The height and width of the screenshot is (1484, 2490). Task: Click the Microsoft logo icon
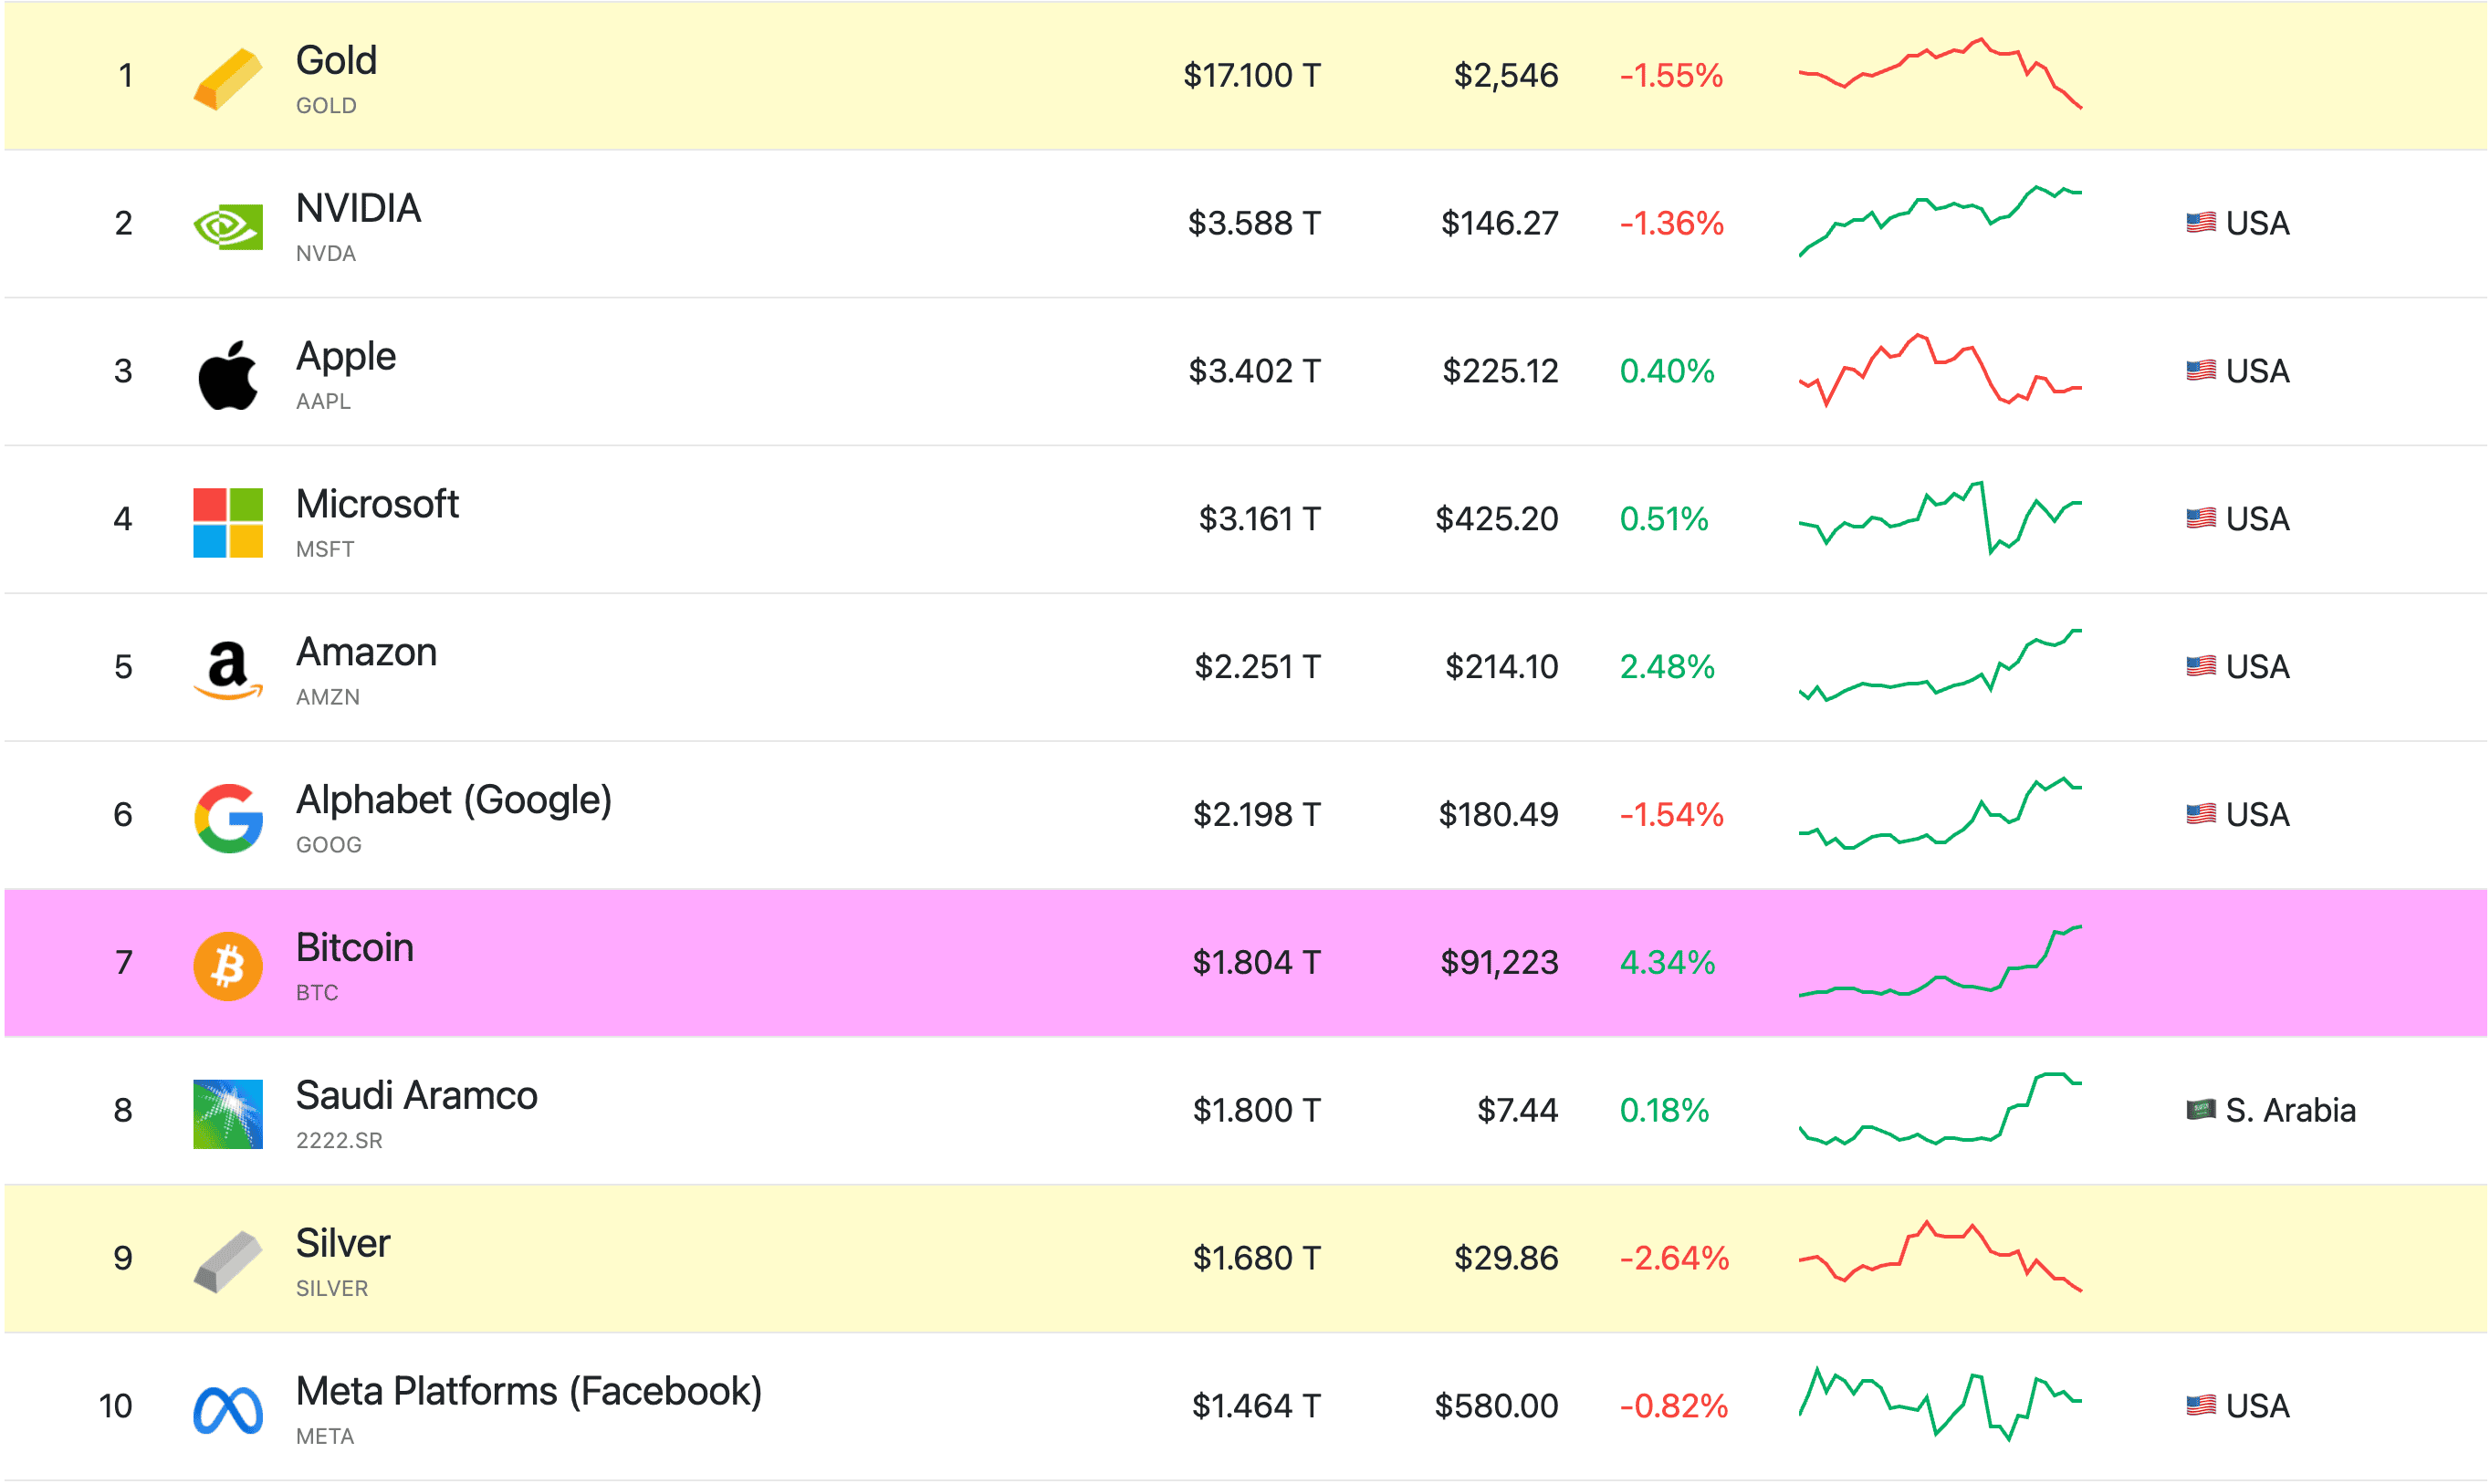point(228,523)
